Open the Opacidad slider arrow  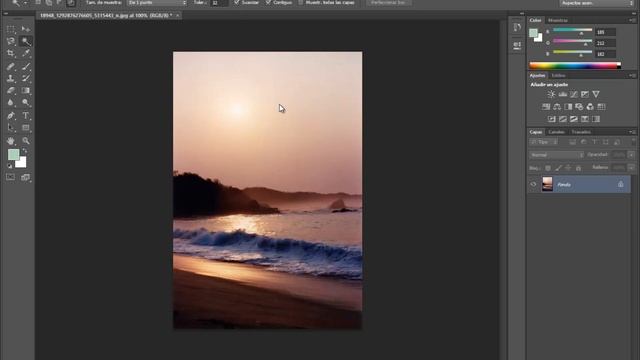631,155
